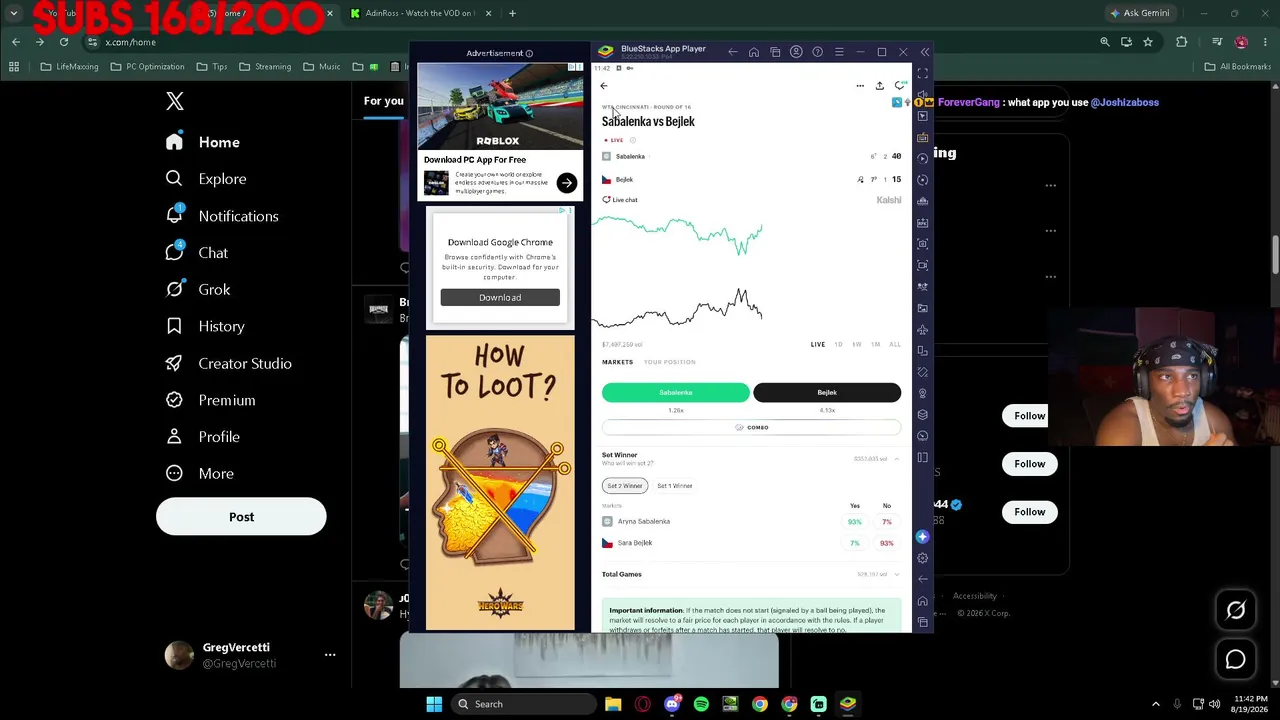Viewport: 1280px width, 720px height.
Task: Switch chart range to LIVE
Action: (818, 344)
